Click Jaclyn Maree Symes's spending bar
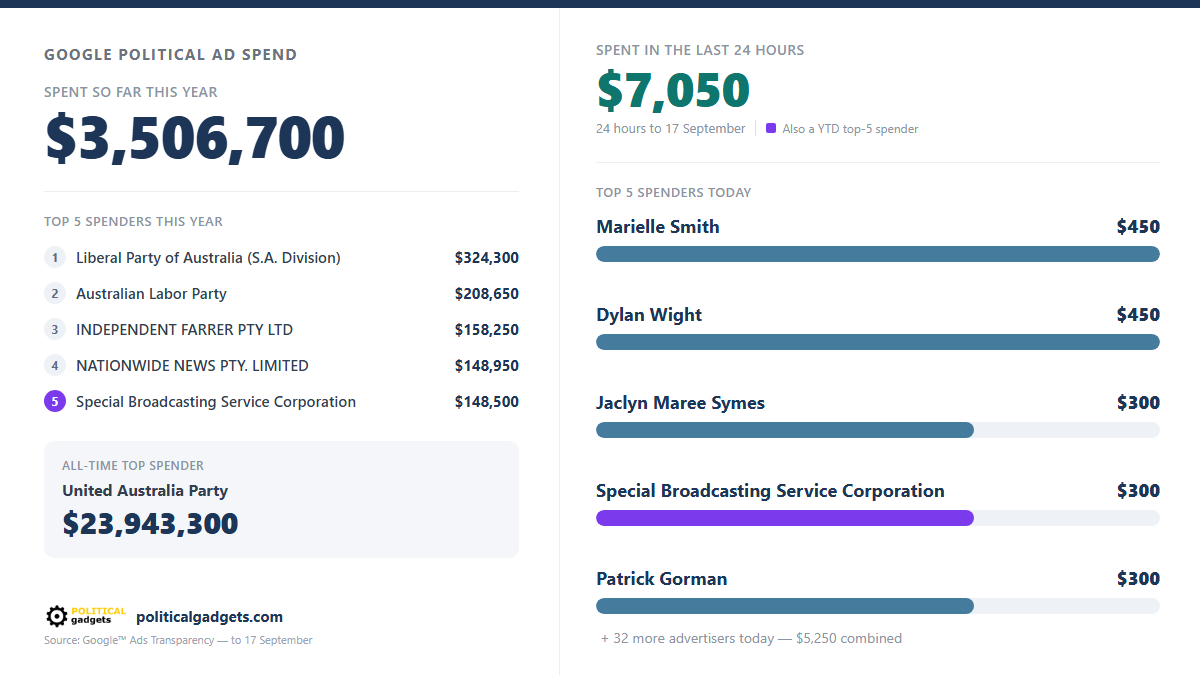1200x675 pixels. (785, 430)
